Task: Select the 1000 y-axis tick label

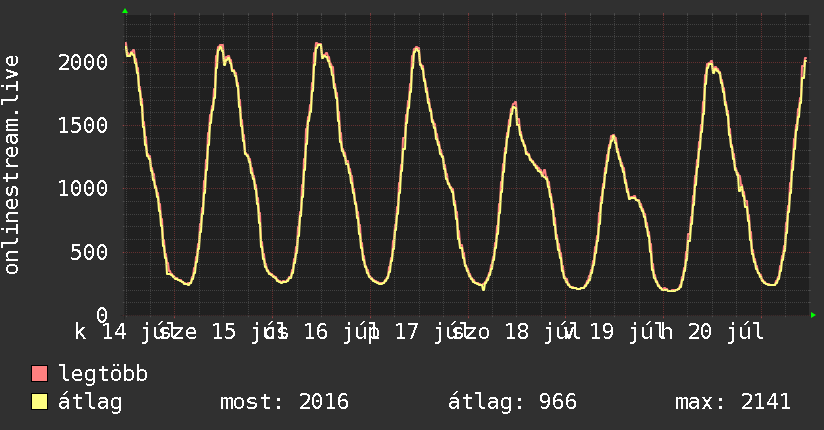Action: point(83,189)
